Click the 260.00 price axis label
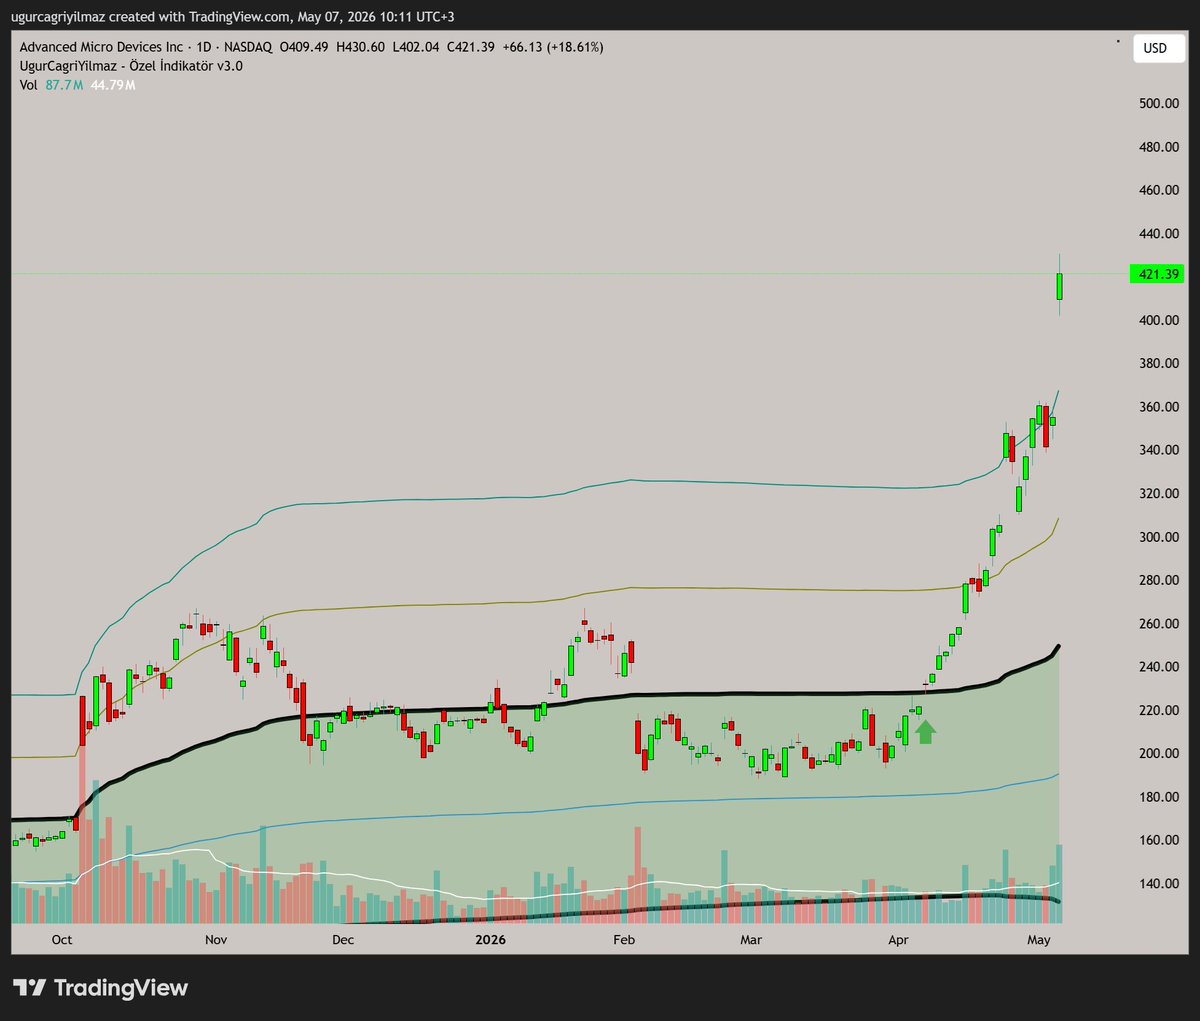1200x1021 pixels. 1159,624
